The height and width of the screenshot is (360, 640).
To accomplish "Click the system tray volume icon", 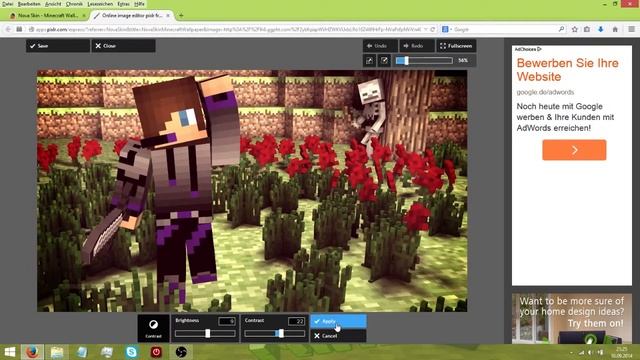I will (590, 352).
